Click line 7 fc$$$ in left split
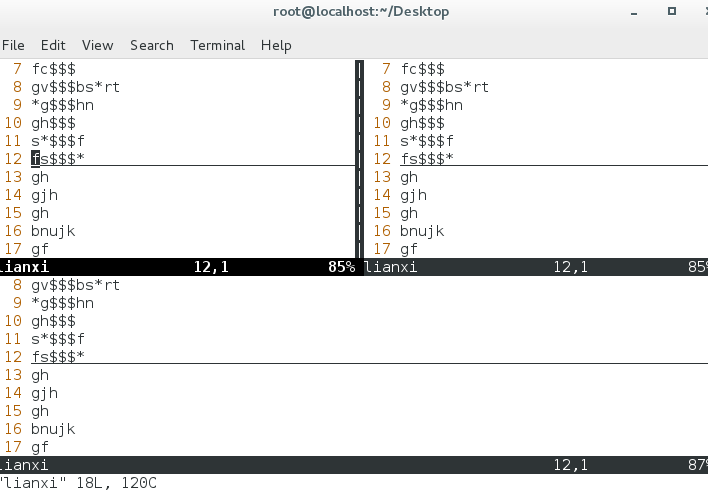The image size is (708, 491). click(x=53, y=69)
